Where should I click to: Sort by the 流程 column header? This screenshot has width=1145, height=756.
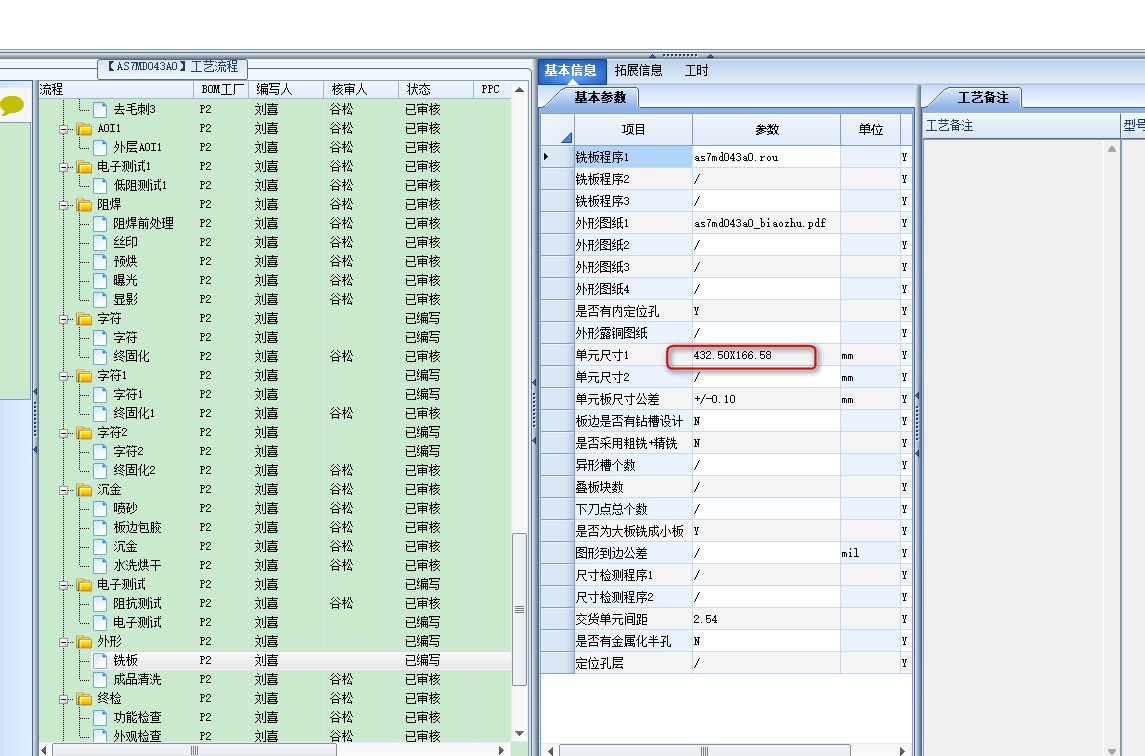[x=115, y=89]
